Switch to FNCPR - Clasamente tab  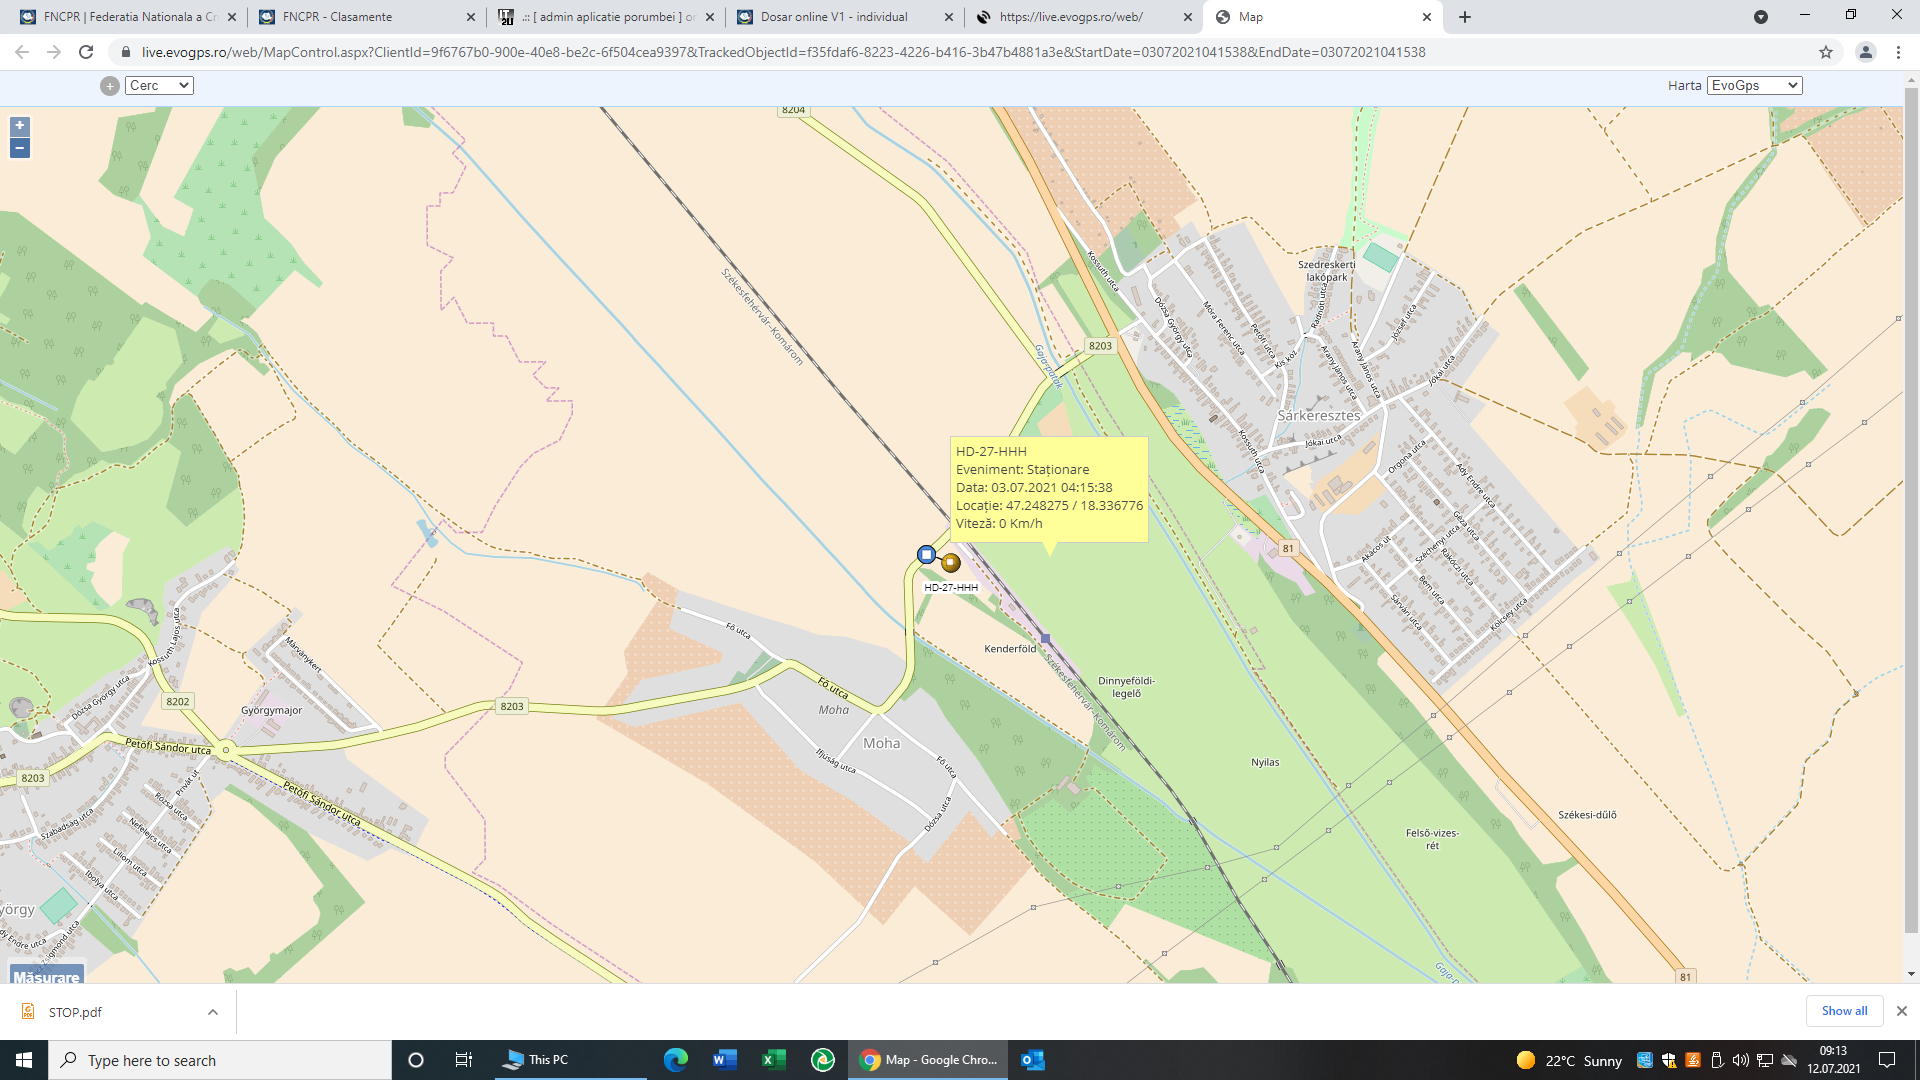click(x=360, y=17)
